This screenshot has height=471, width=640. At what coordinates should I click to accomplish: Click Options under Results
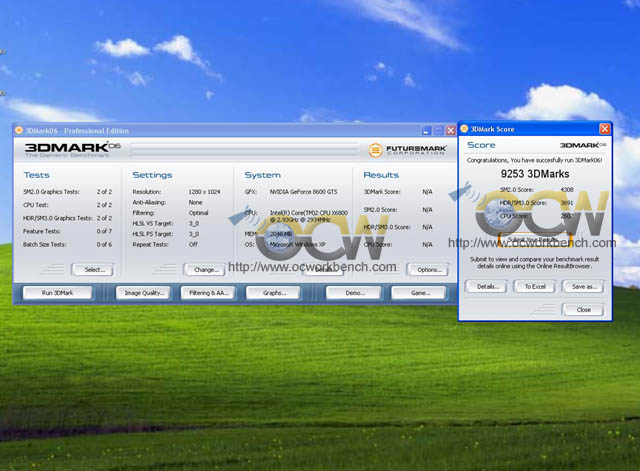(428, 270)
